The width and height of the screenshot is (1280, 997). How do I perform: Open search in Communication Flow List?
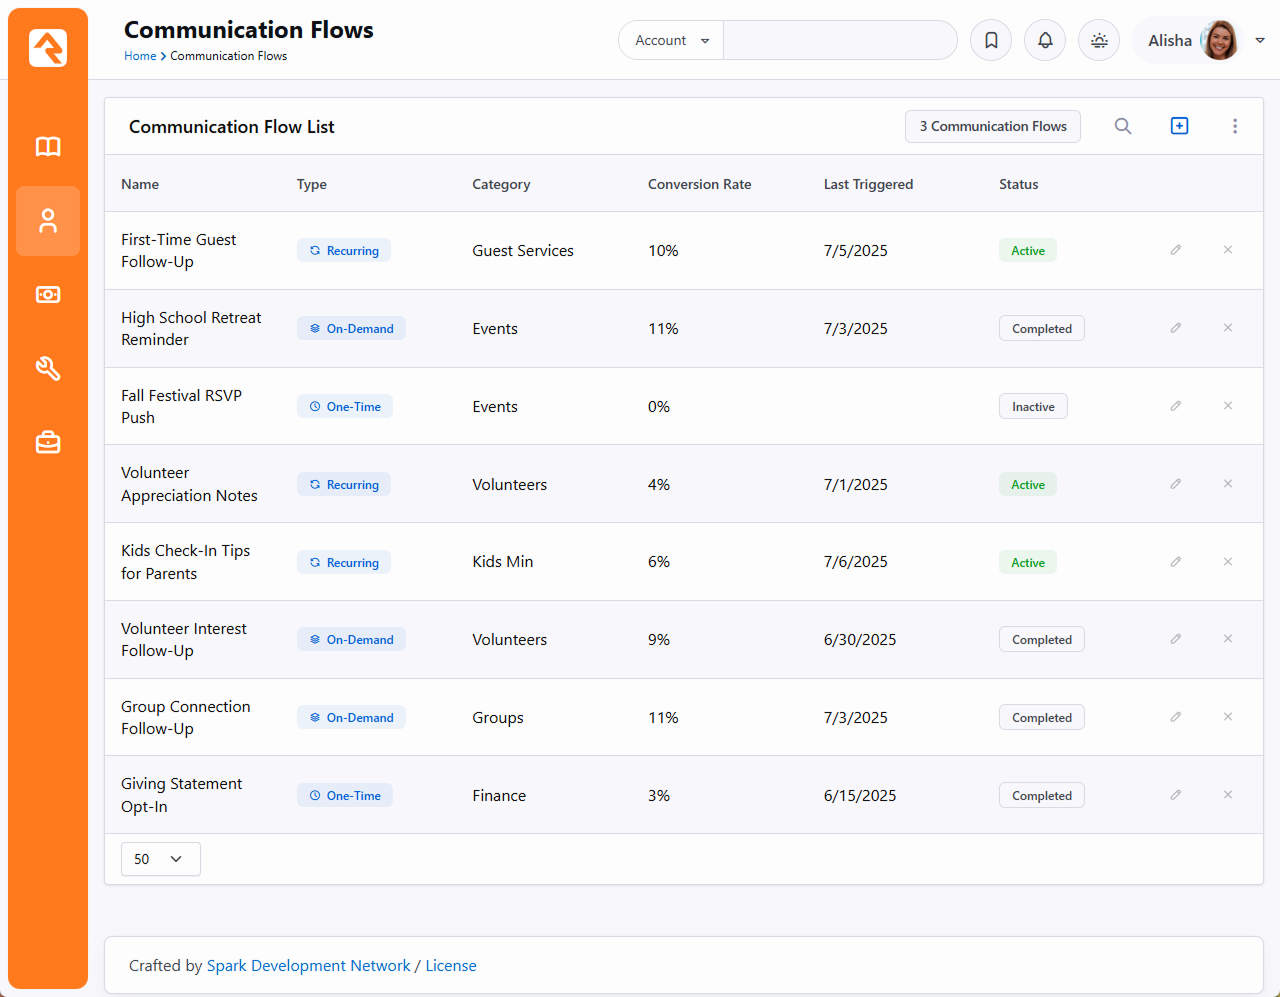coord(1123,126)
